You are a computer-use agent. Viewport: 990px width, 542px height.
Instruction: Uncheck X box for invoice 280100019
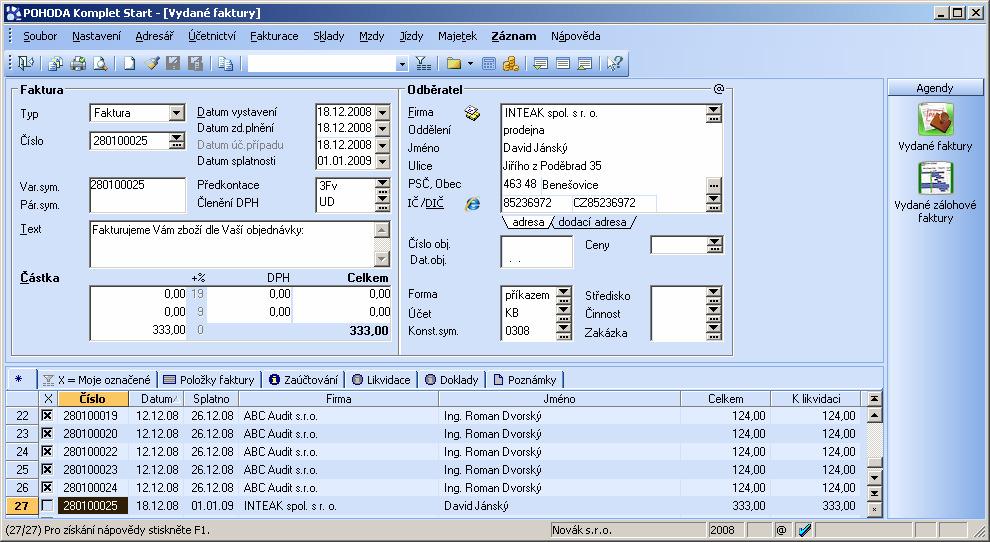(47, 416)
